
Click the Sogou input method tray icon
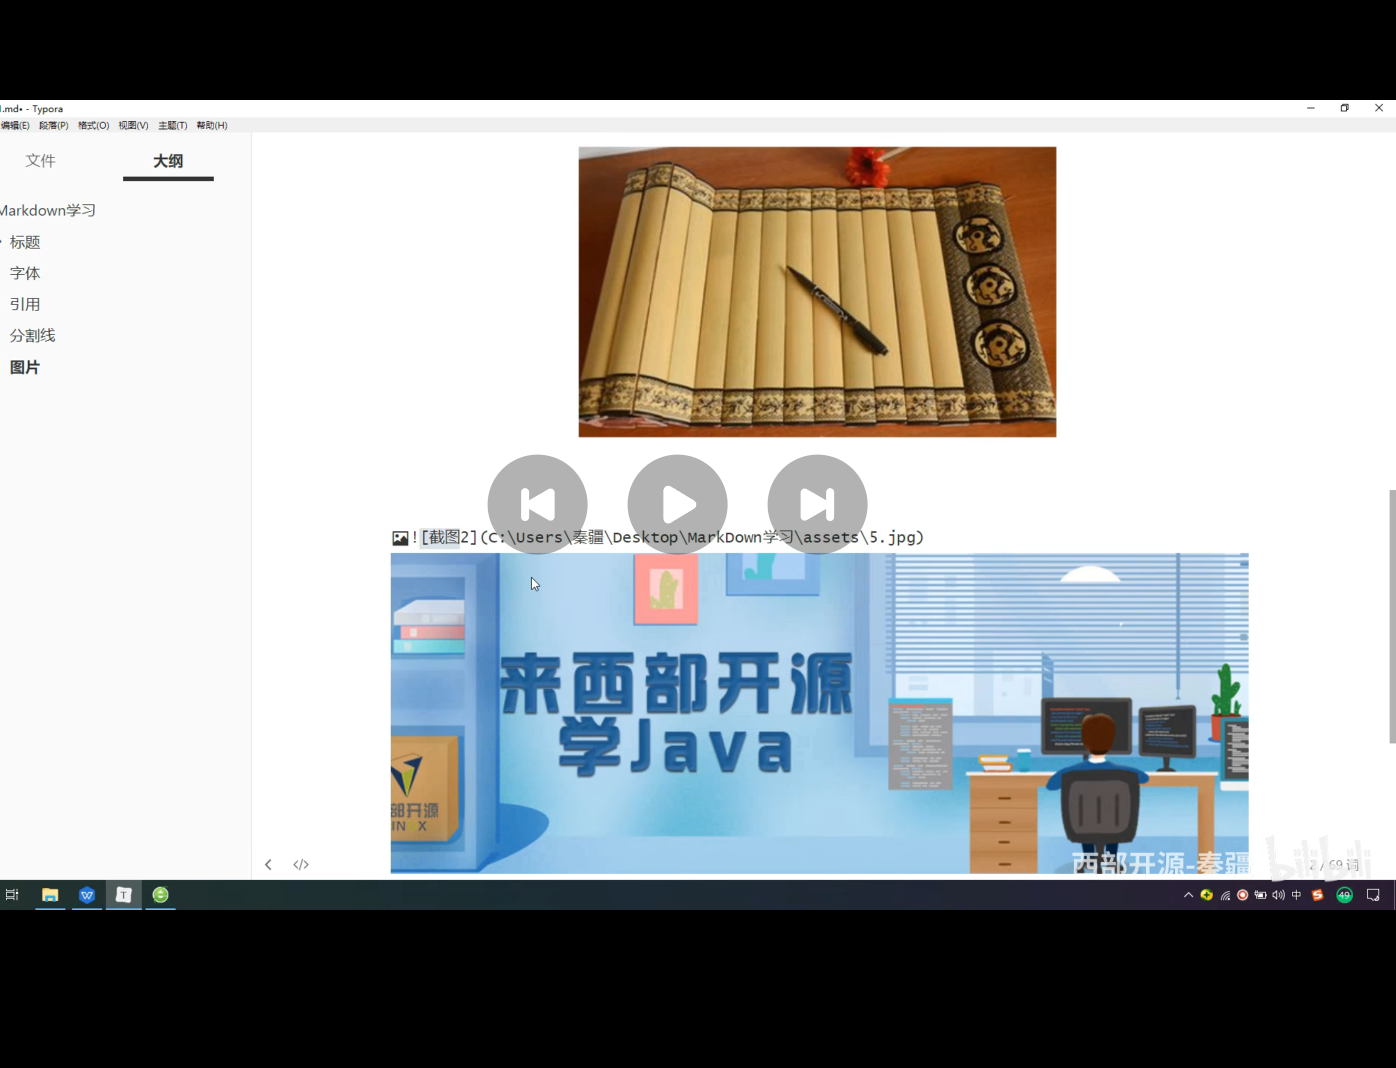pyautogui.click(x=1318, y=895)
